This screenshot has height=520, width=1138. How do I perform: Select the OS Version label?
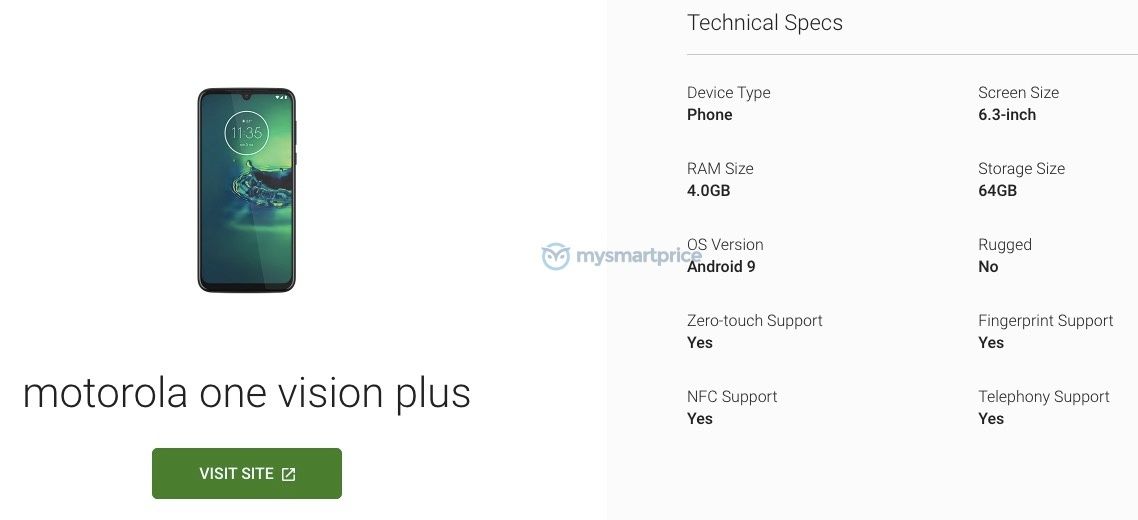click(725, 245)
